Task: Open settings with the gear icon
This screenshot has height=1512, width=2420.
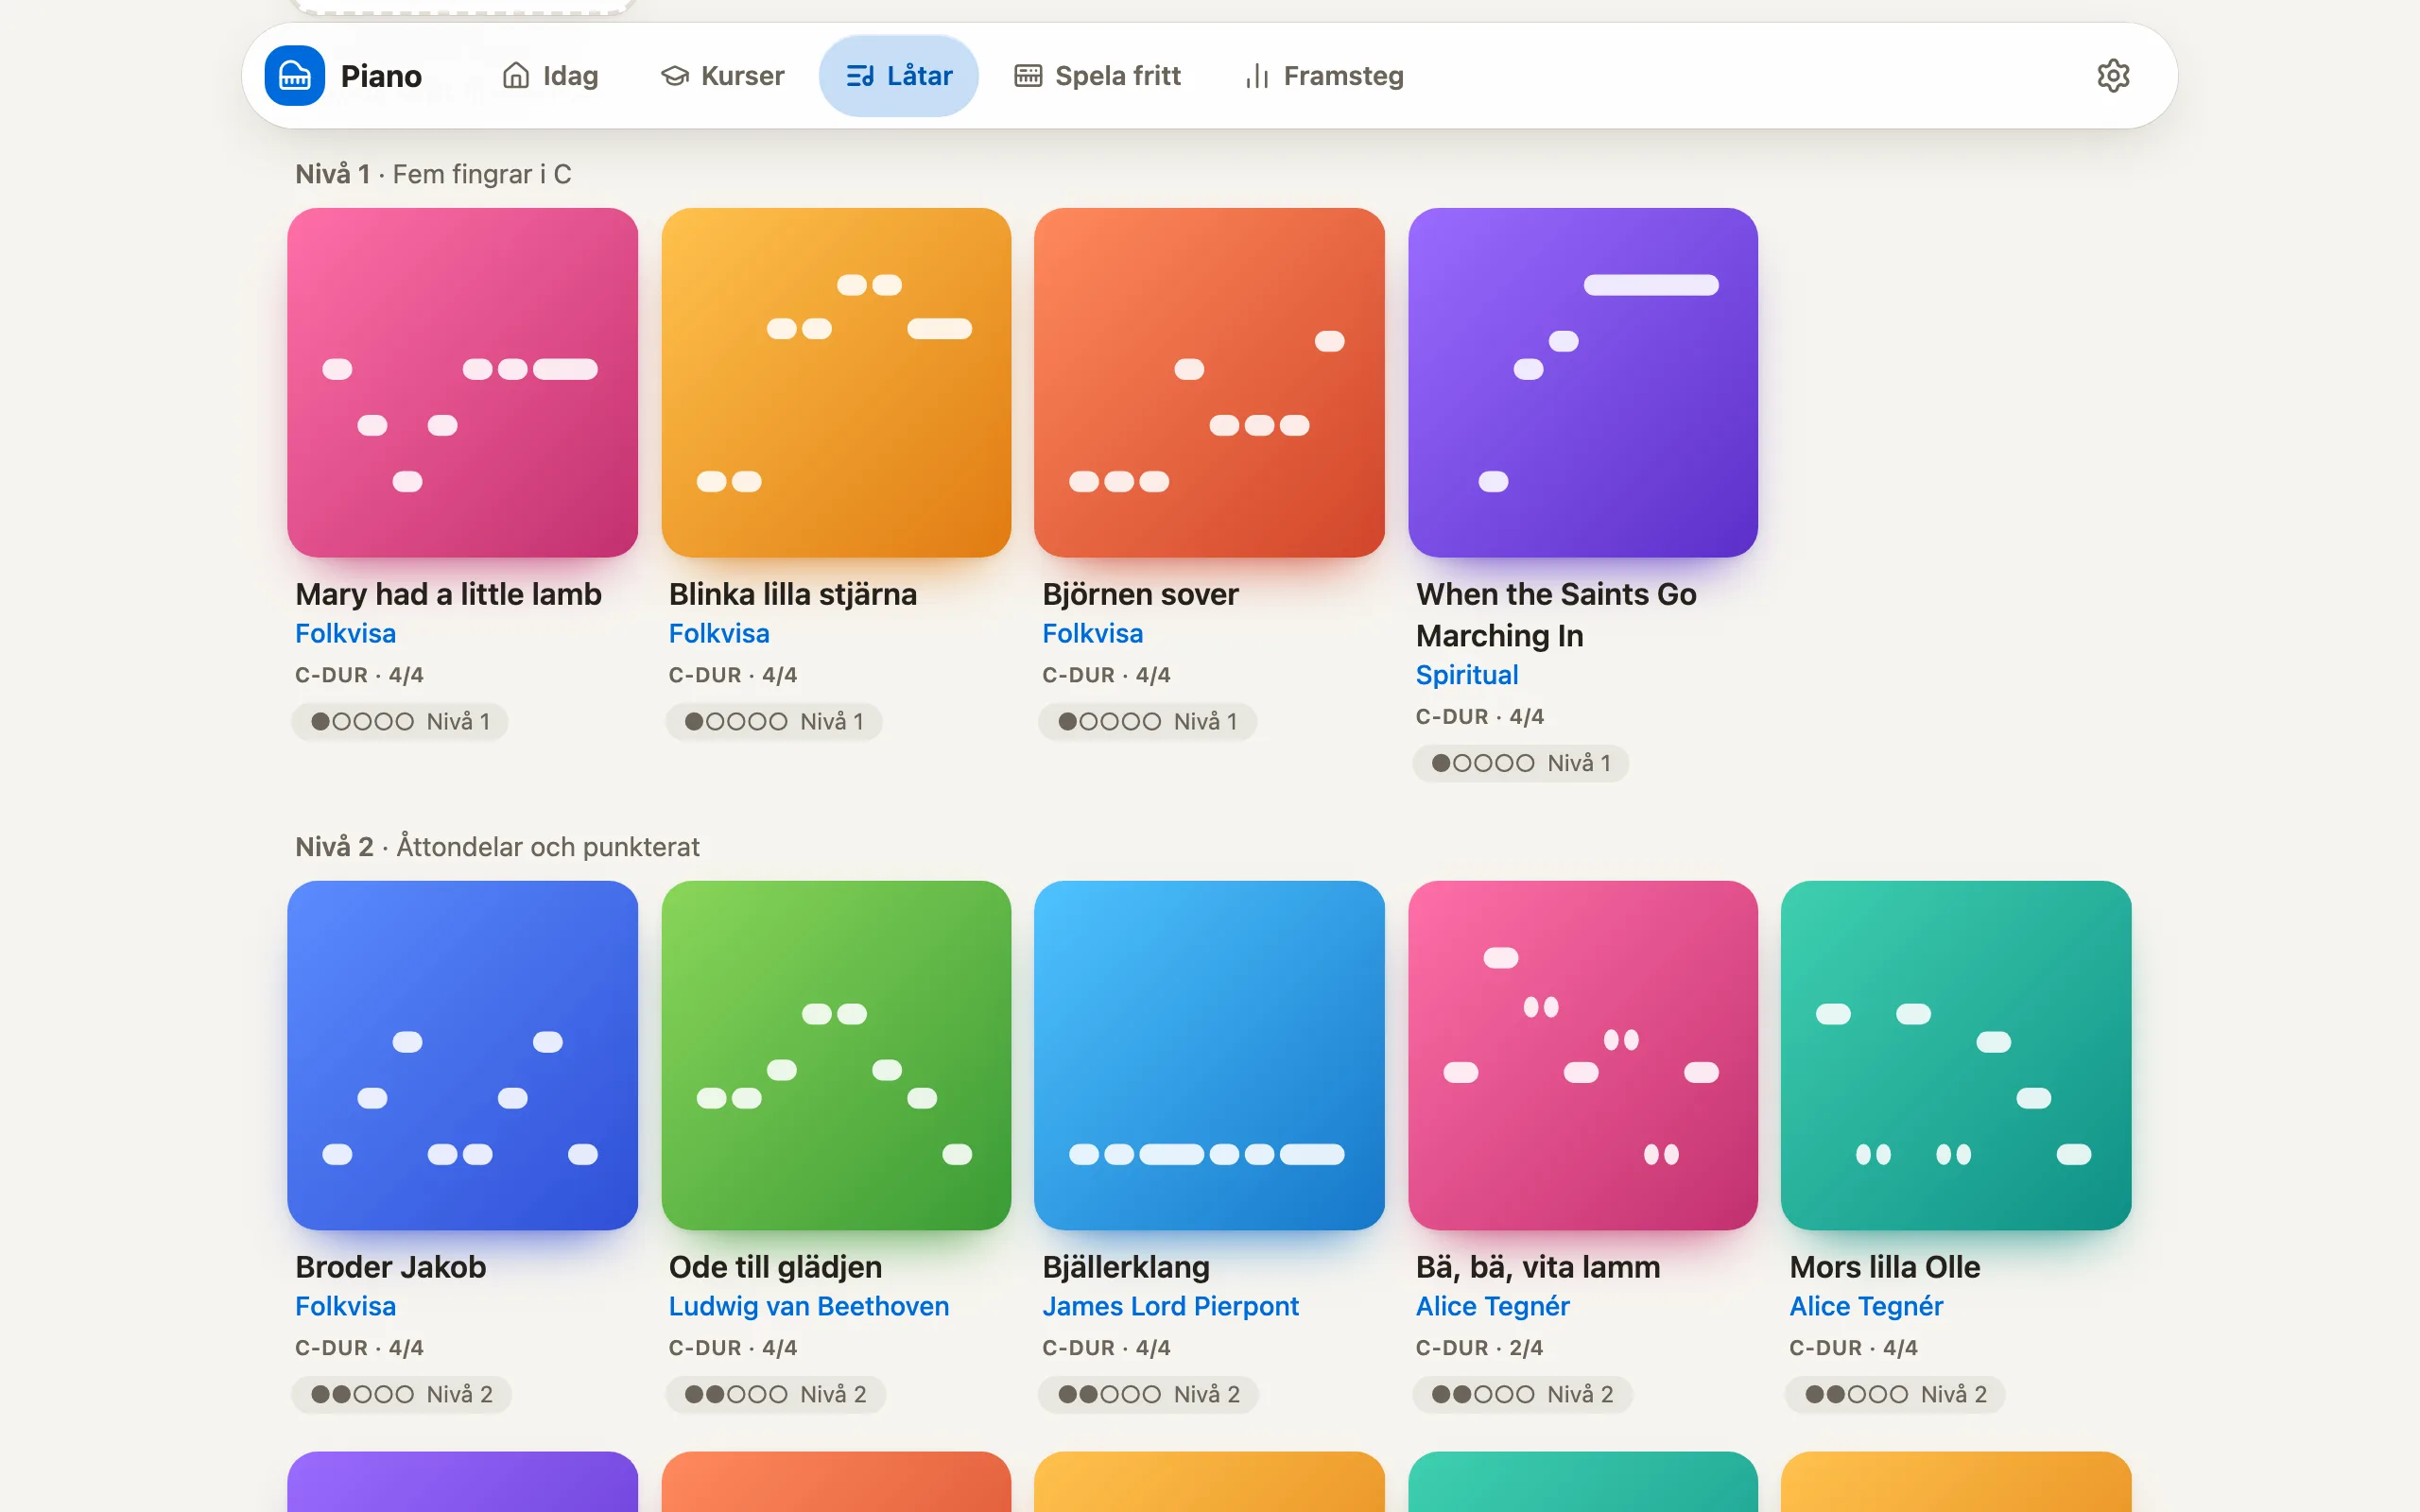Action: click(2113, 76)
